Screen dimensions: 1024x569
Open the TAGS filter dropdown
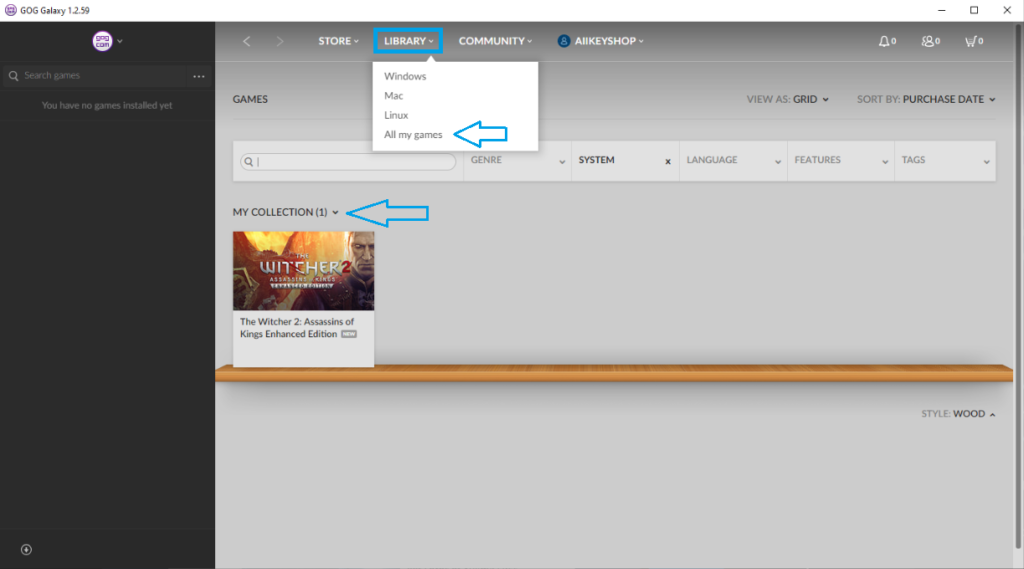[945, 160]
